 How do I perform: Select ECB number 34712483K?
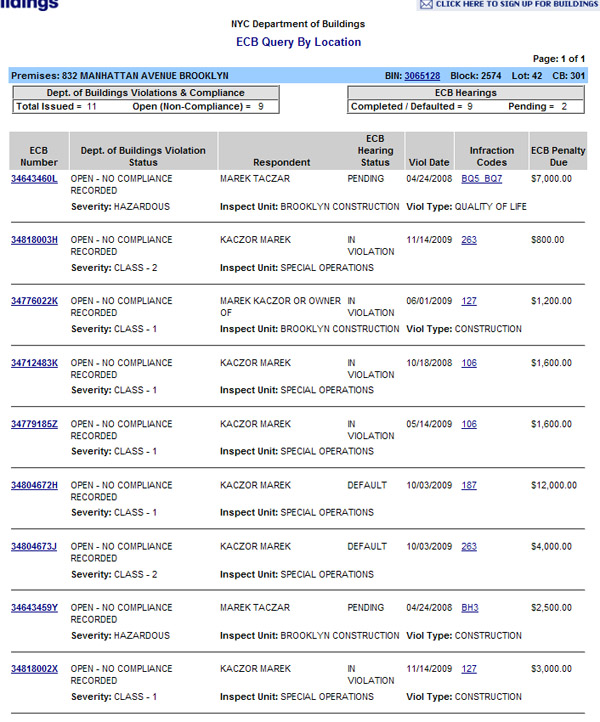(35, 363)
